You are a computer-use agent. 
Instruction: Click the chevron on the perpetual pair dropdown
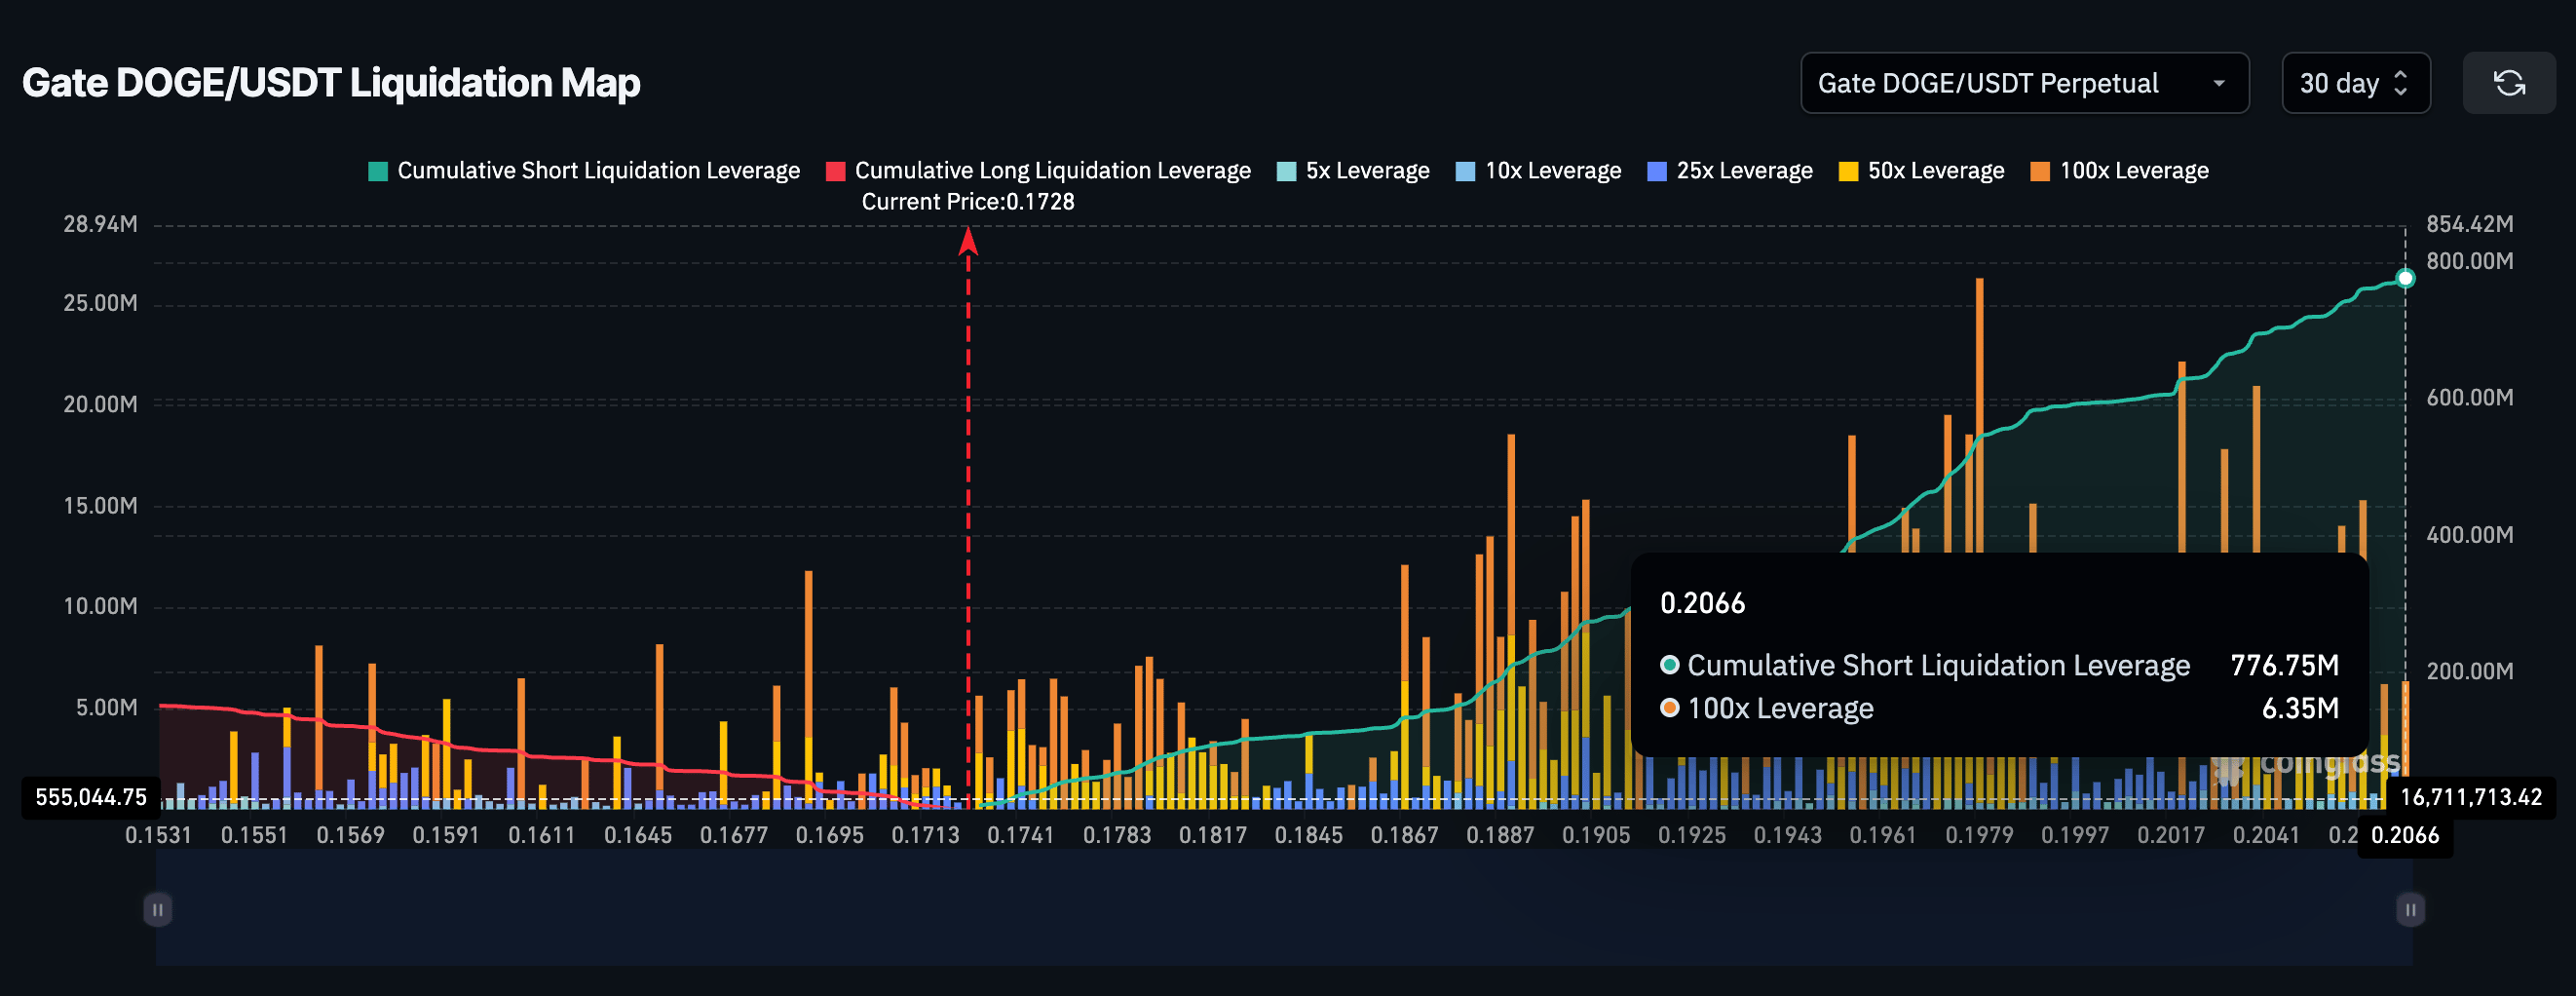(x=2220, y=83)
